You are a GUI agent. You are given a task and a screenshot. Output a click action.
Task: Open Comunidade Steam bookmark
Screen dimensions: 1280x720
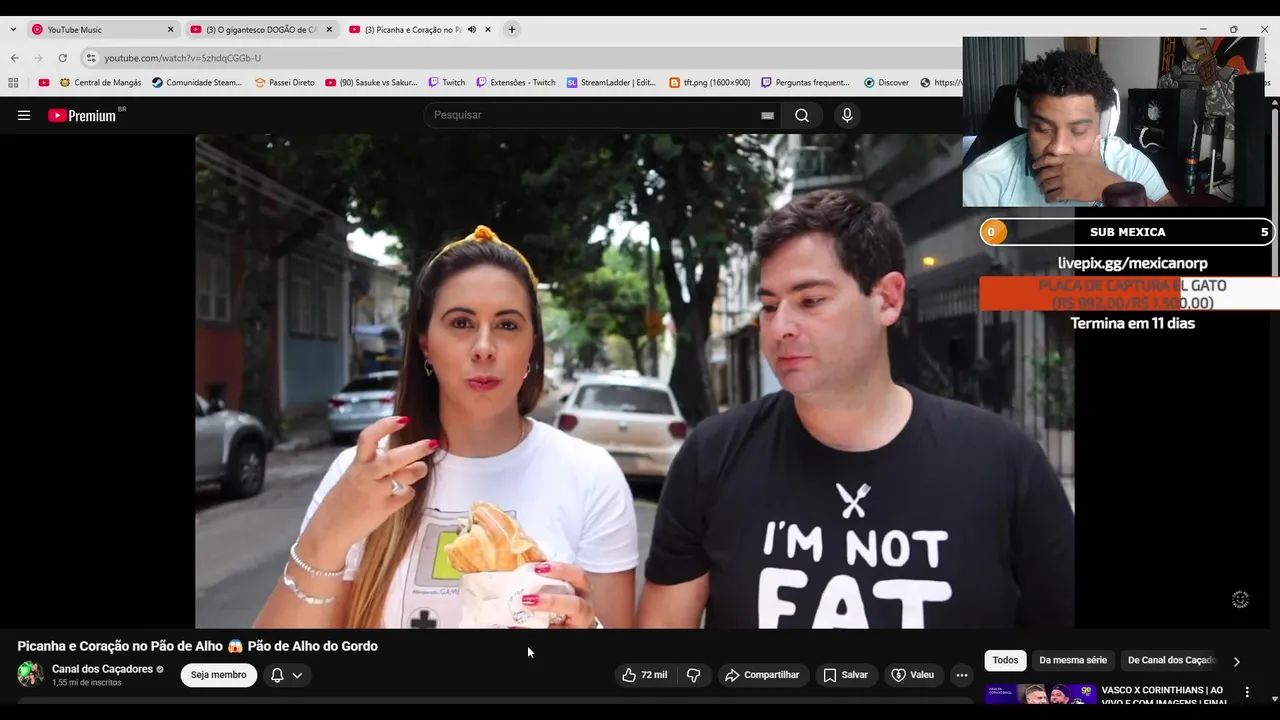pos(197,83)
